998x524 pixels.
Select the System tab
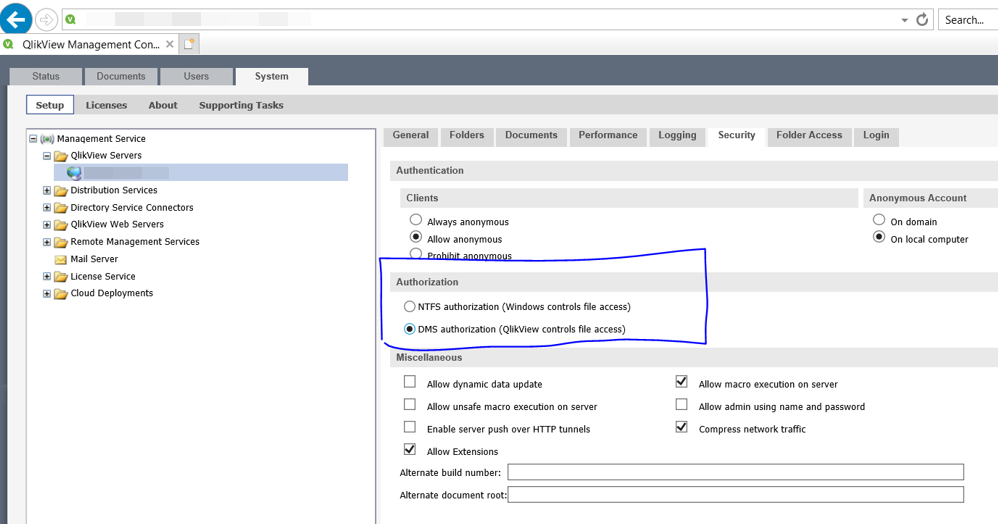click(x=272, y=76)
